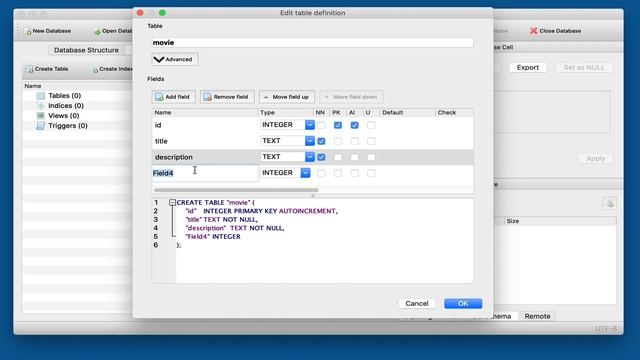Image resolution: width=640 pixels, height=360 pixels.
Task: Toggle Unique for the id field
Action: (371, 125)
